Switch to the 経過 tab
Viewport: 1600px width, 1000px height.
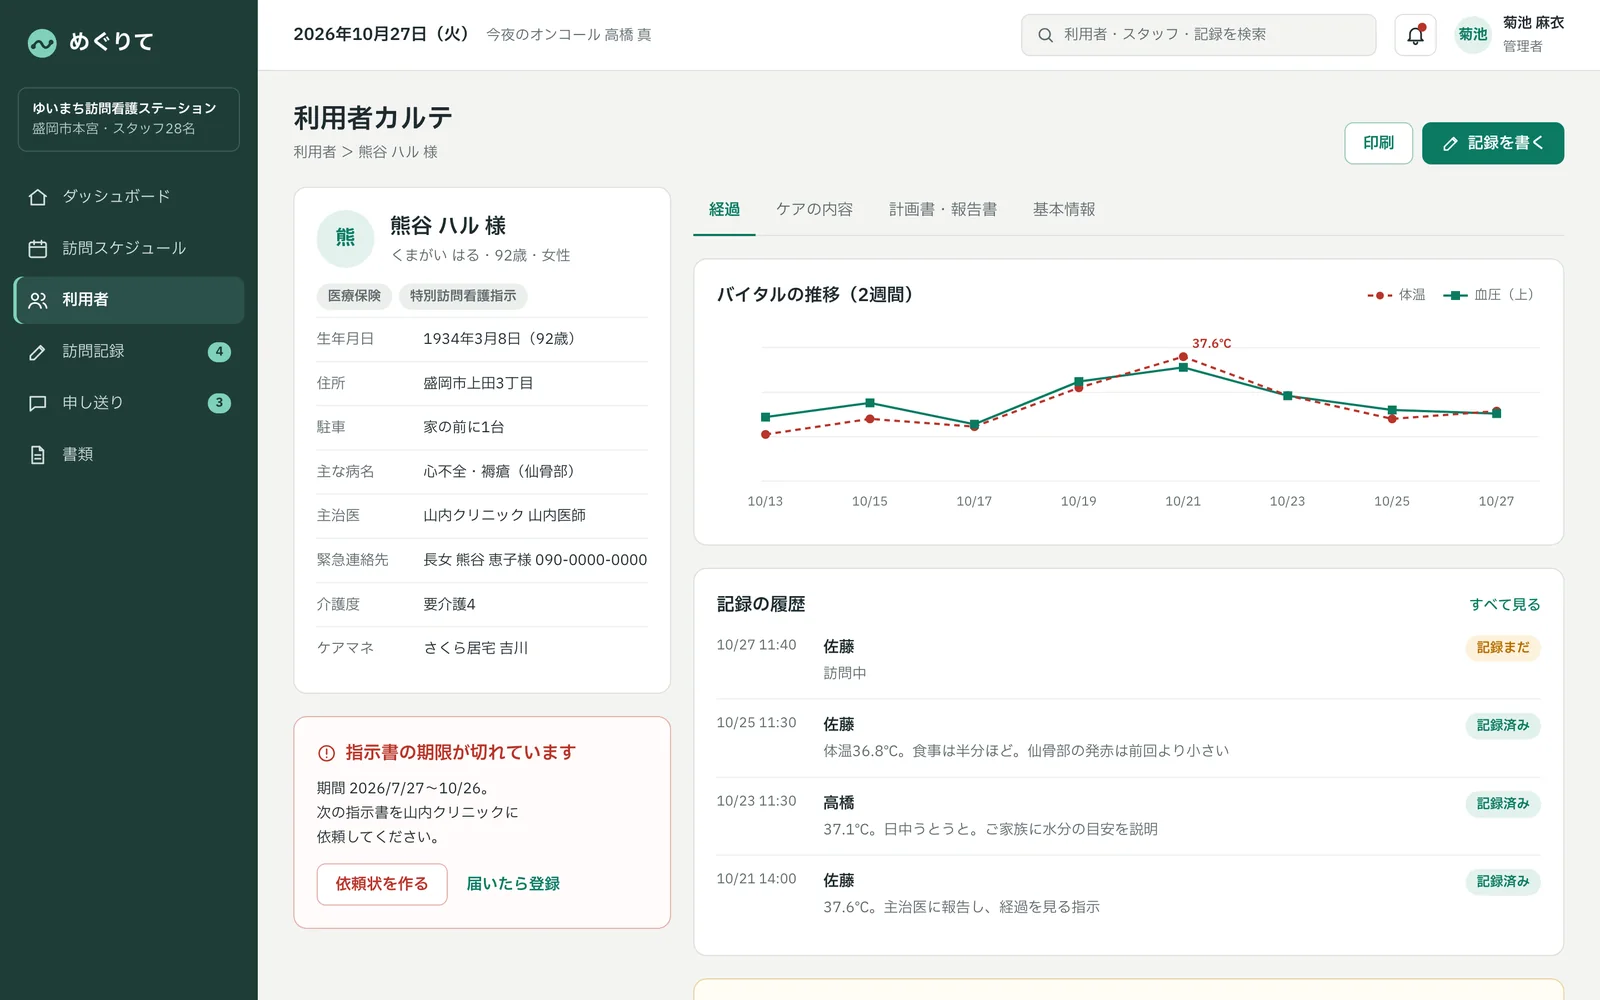[x=724, y=210]
